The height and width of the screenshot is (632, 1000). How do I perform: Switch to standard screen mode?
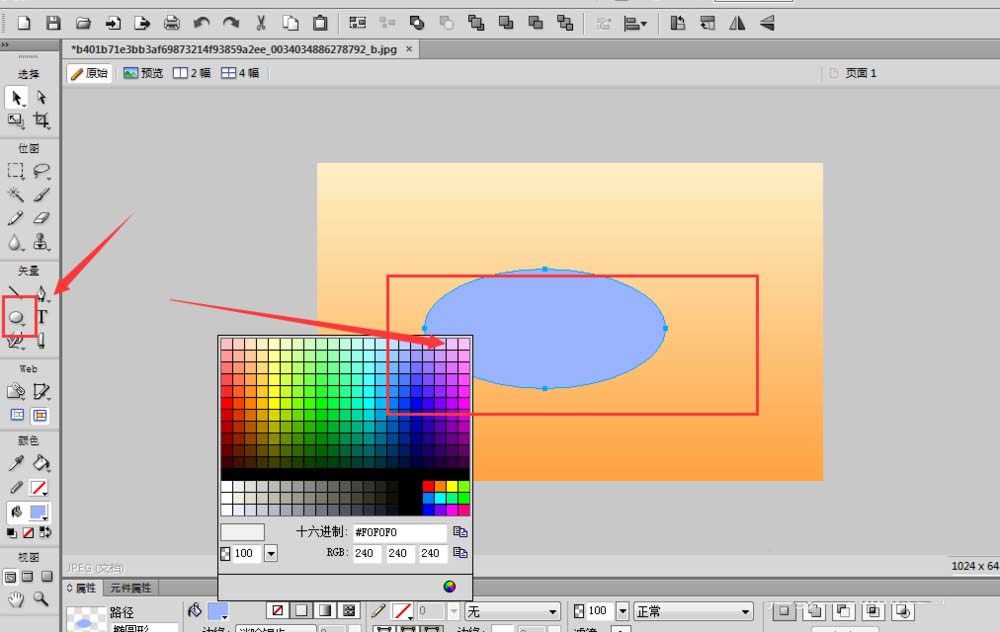[11, 577]
